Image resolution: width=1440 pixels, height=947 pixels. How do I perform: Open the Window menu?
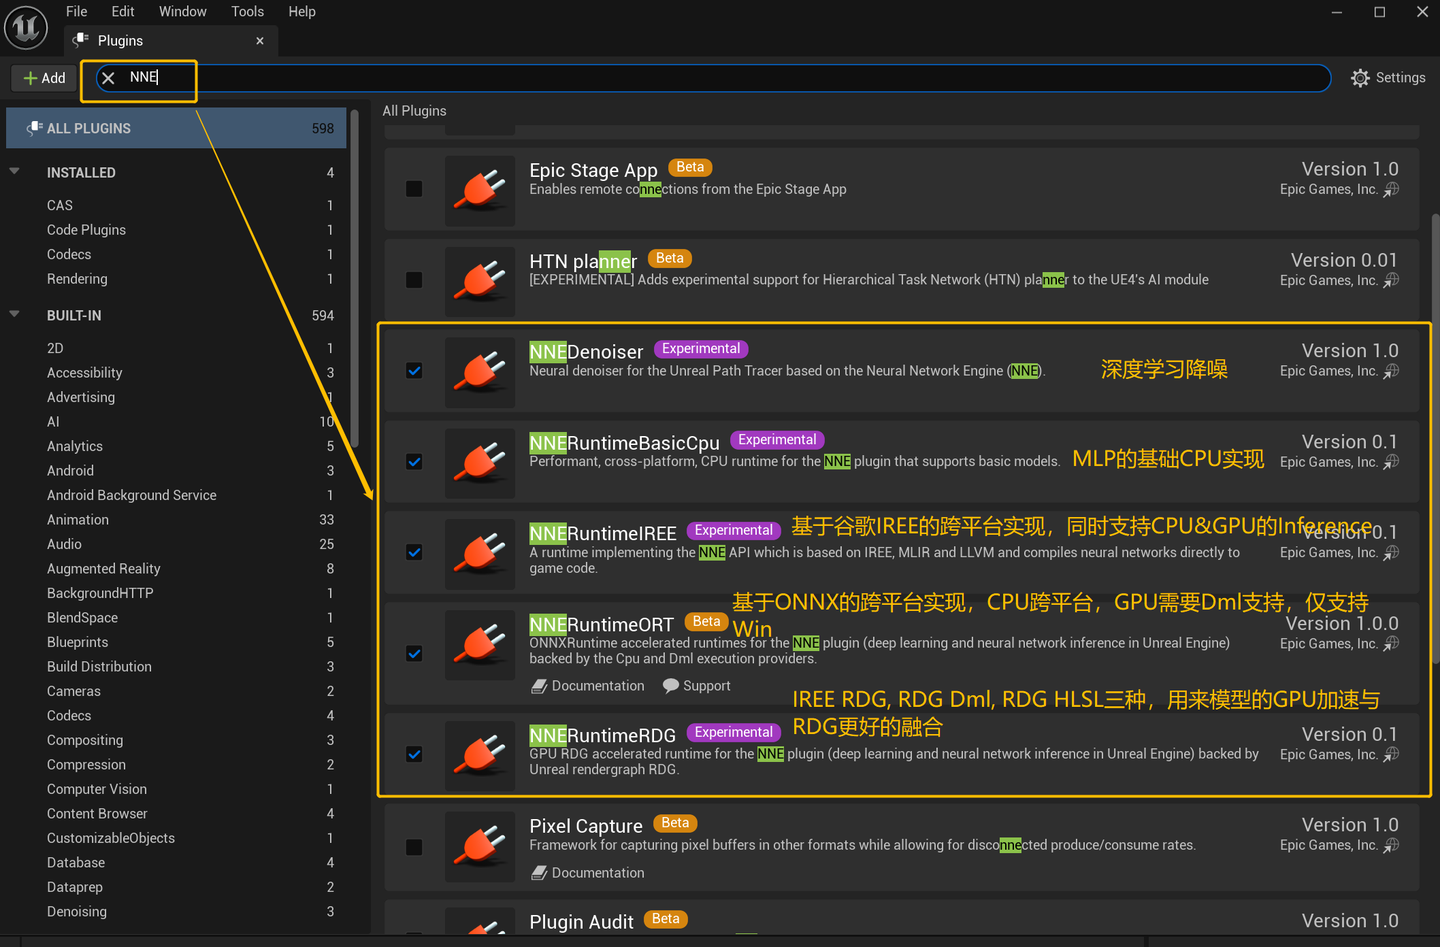(x=183, y=12)
